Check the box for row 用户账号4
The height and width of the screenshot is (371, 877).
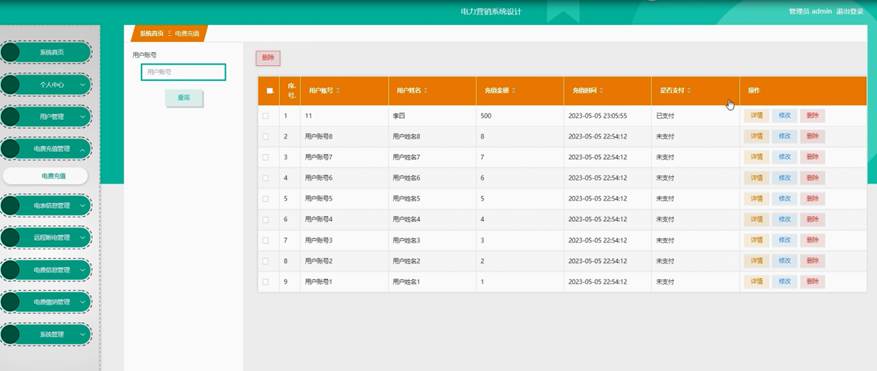(266, 219)
